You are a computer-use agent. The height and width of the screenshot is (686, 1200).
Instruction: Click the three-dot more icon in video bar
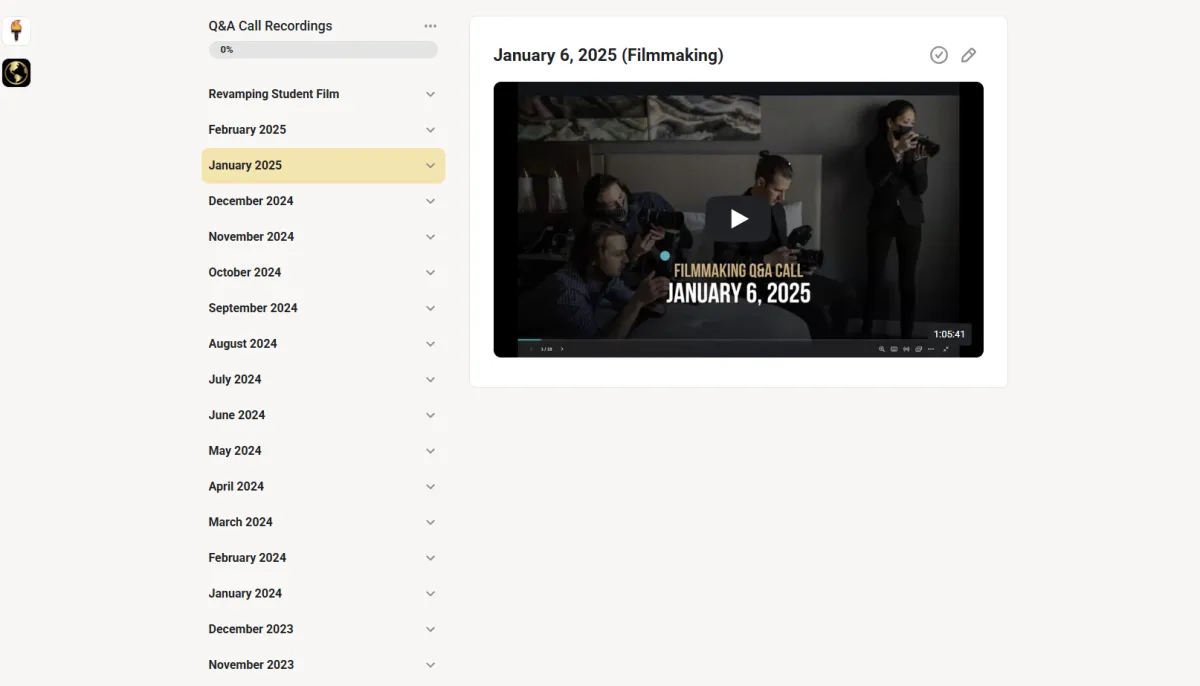pyautogui.click(x=931, y=349)
